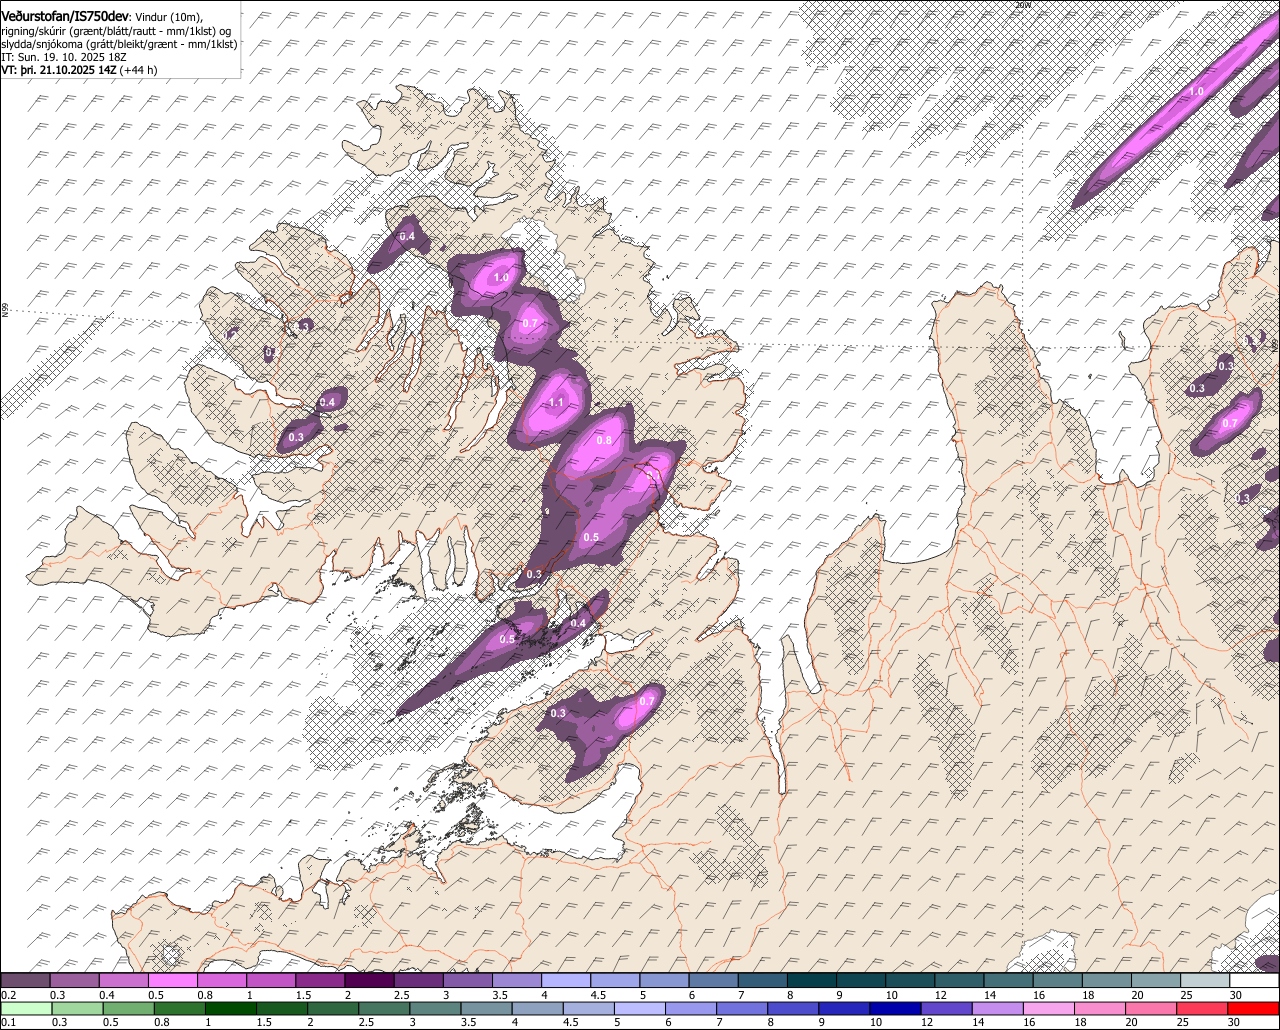Choose light lavender upper swatch between 4 and 4.5

566,980
